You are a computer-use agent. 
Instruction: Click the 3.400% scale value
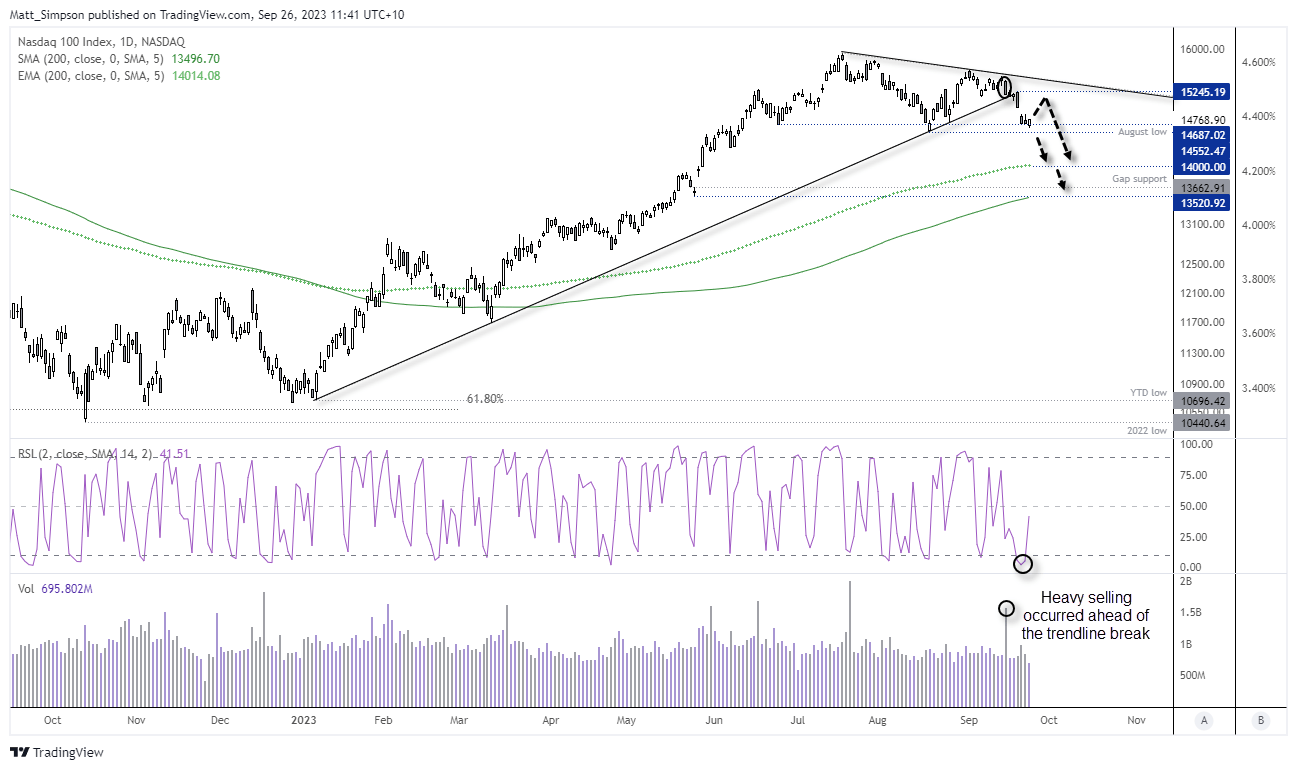pyautogui.click(x=1258, y=388)
